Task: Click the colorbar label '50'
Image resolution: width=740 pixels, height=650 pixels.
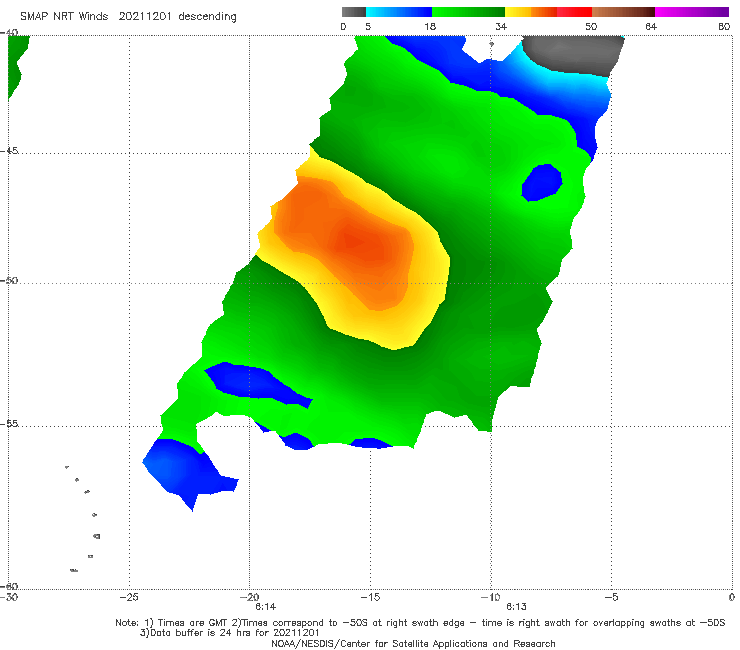Action: [x=591, y=26]
